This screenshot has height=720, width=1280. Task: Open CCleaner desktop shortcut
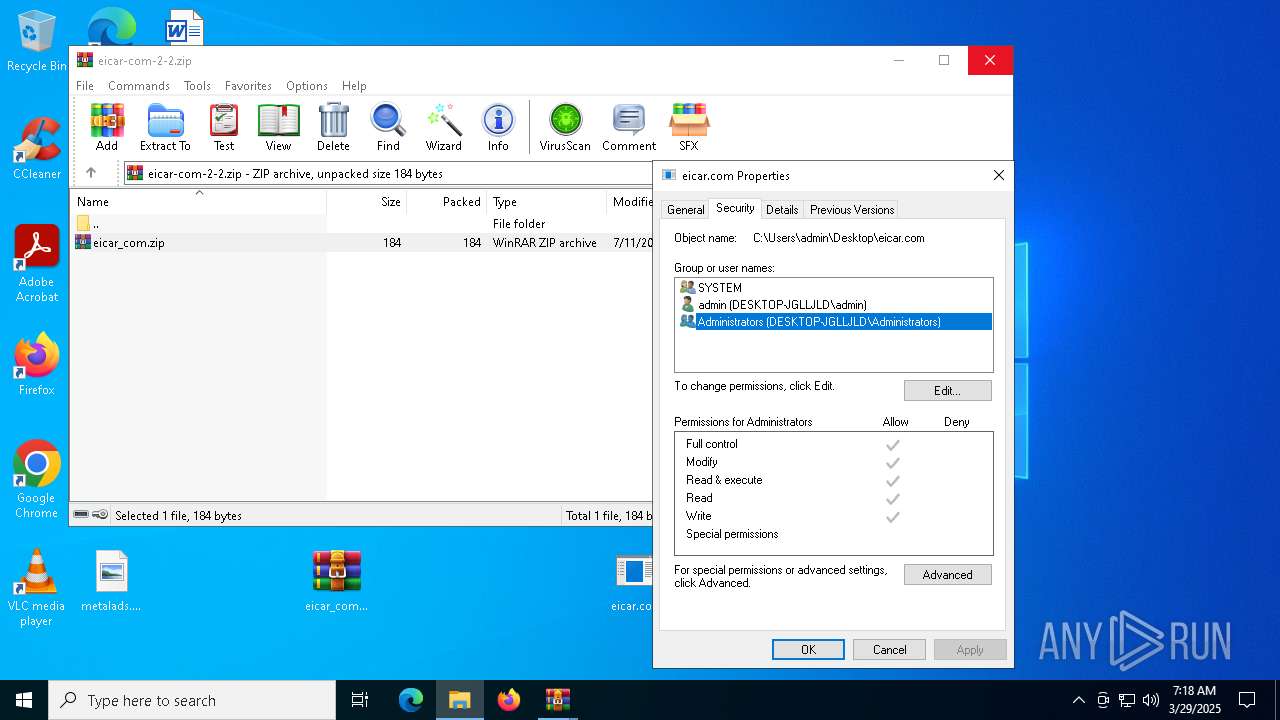coord(36,148)
